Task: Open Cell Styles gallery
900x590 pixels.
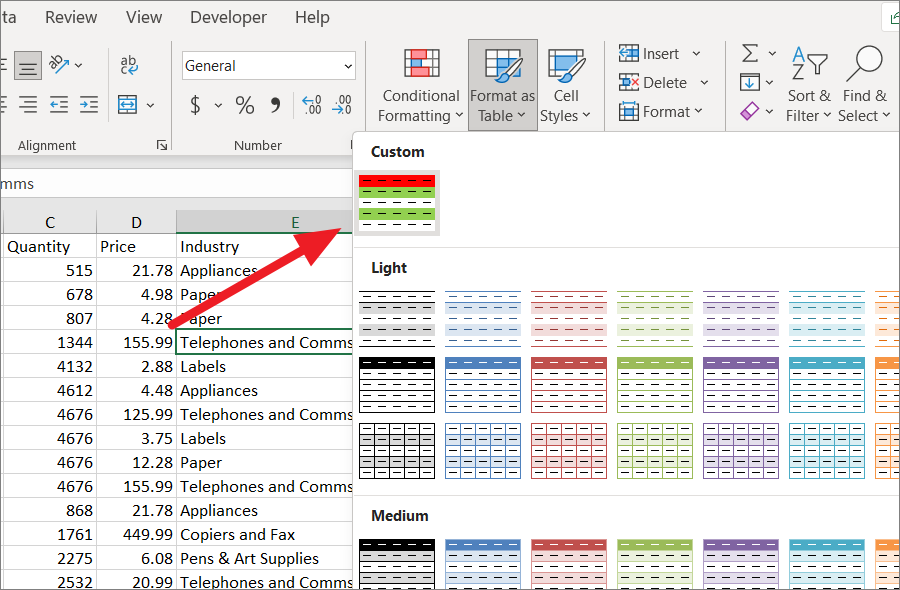Action: click(x=565, y=85)
